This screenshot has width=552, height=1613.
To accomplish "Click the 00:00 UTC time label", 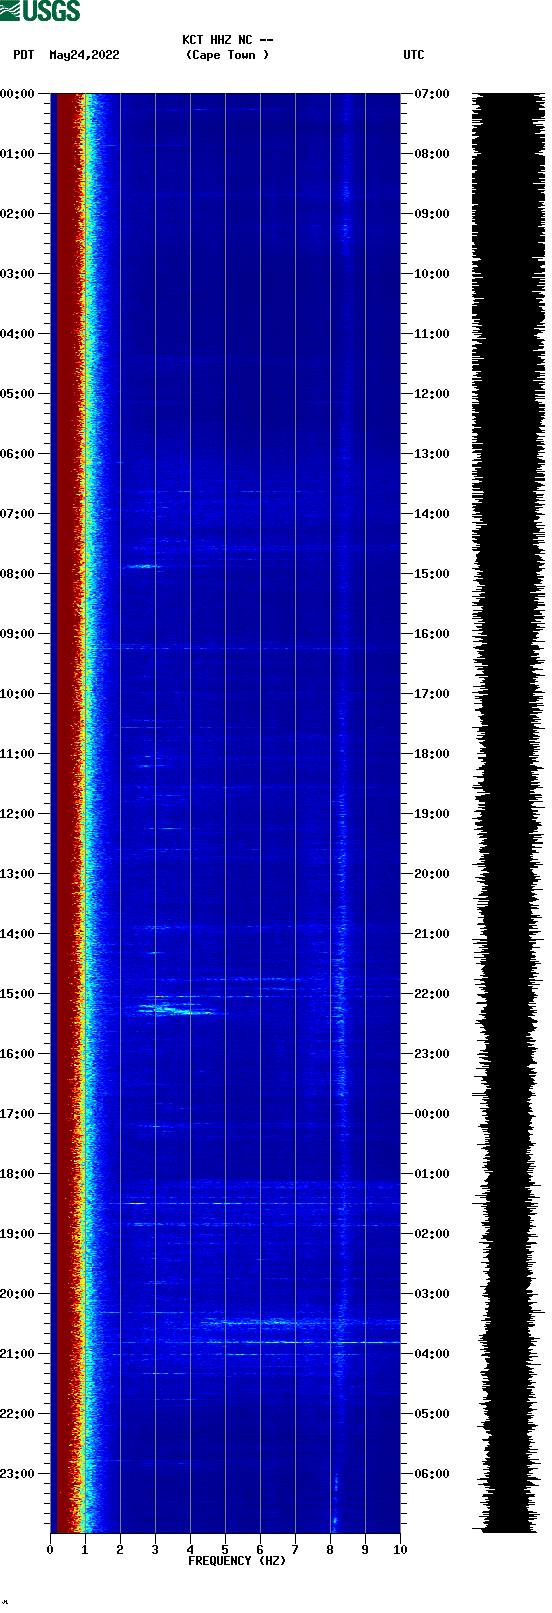I will coord(432,1114).
